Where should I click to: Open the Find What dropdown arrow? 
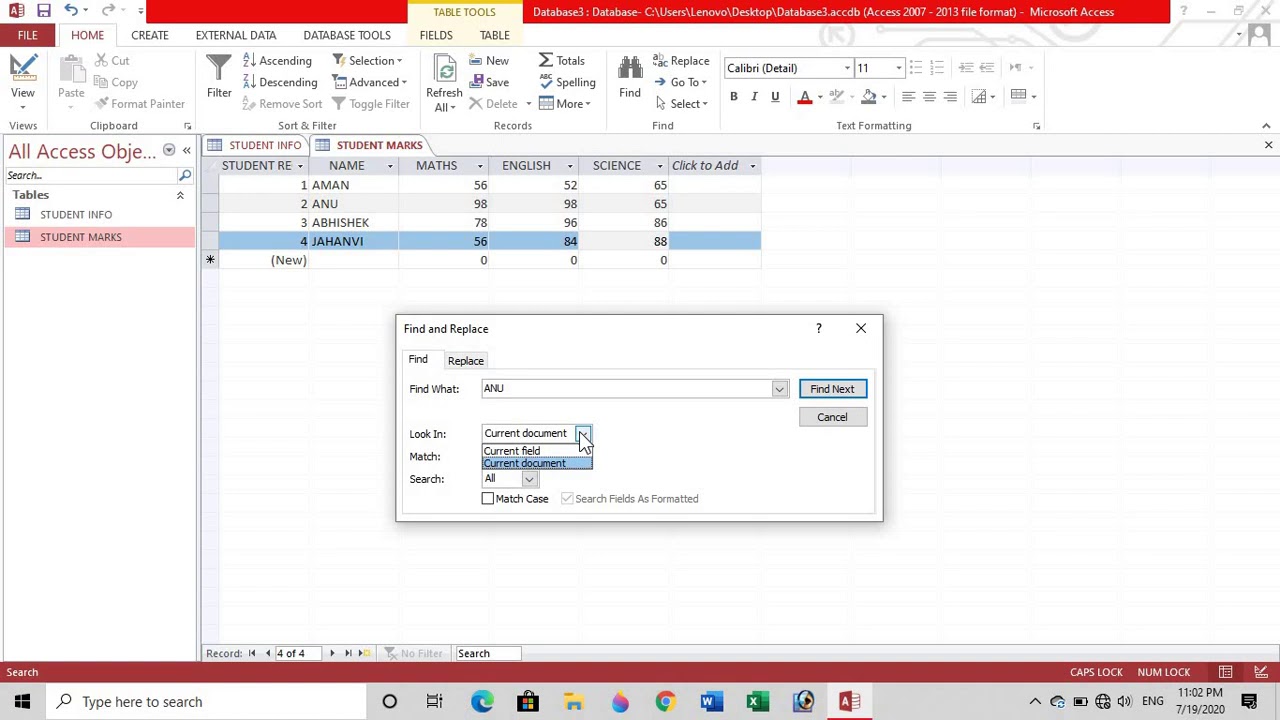[779, 389]
